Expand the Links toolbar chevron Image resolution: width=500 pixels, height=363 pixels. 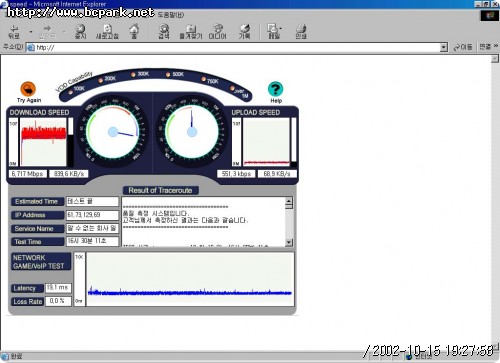[496, 46]
